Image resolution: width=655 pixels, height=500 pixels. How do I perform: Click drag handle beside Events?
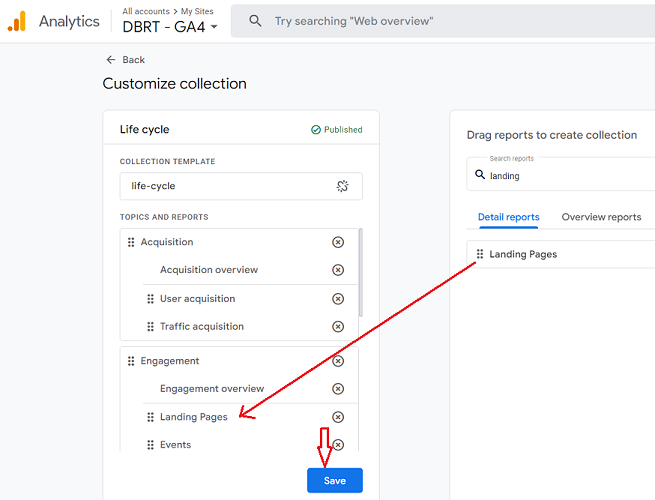click(150, 445)
